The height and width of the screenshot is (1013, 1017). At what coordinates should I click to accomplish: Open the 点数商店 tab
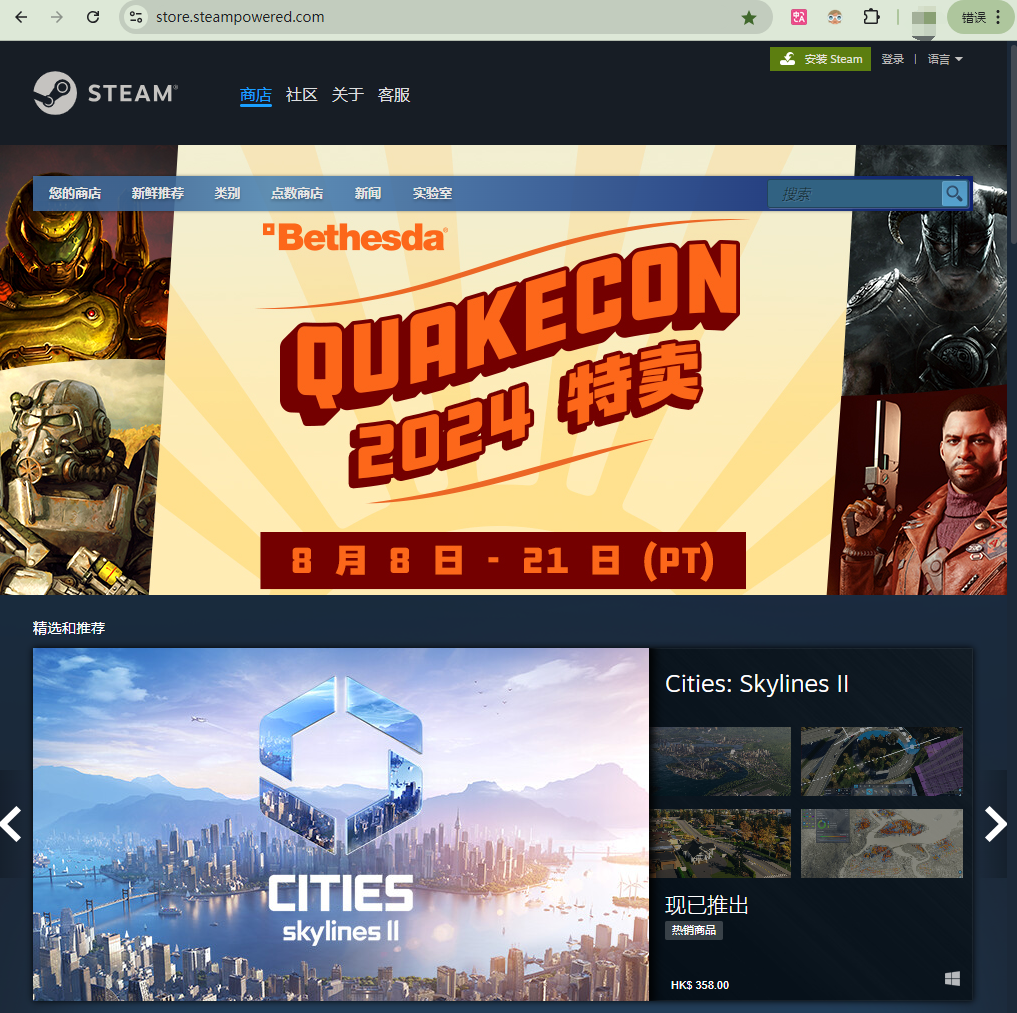point(297,193)
